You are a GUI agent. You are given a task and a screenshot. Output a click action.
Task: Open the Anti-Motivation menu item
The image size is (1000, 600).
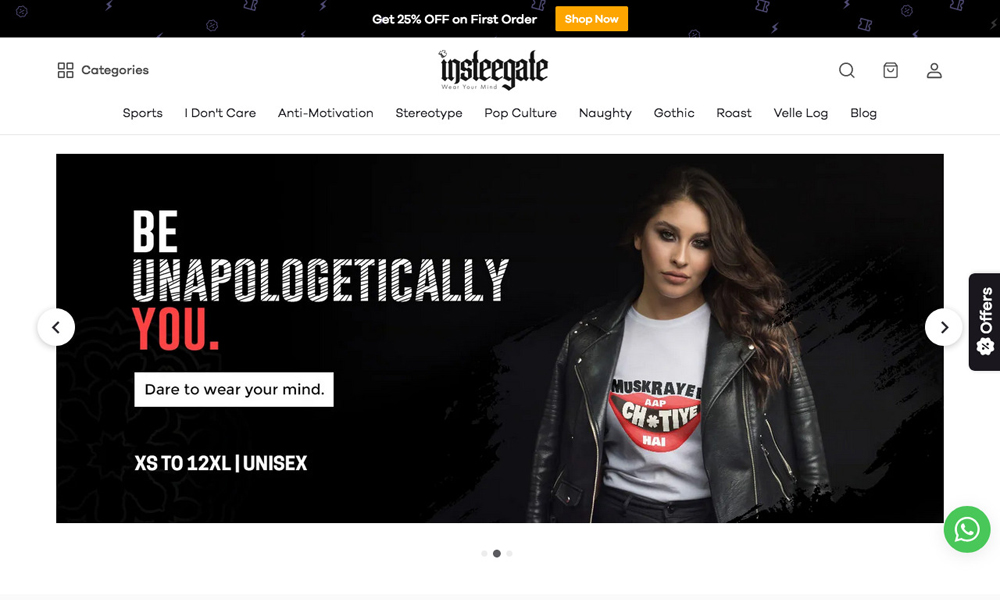(325, 113)
